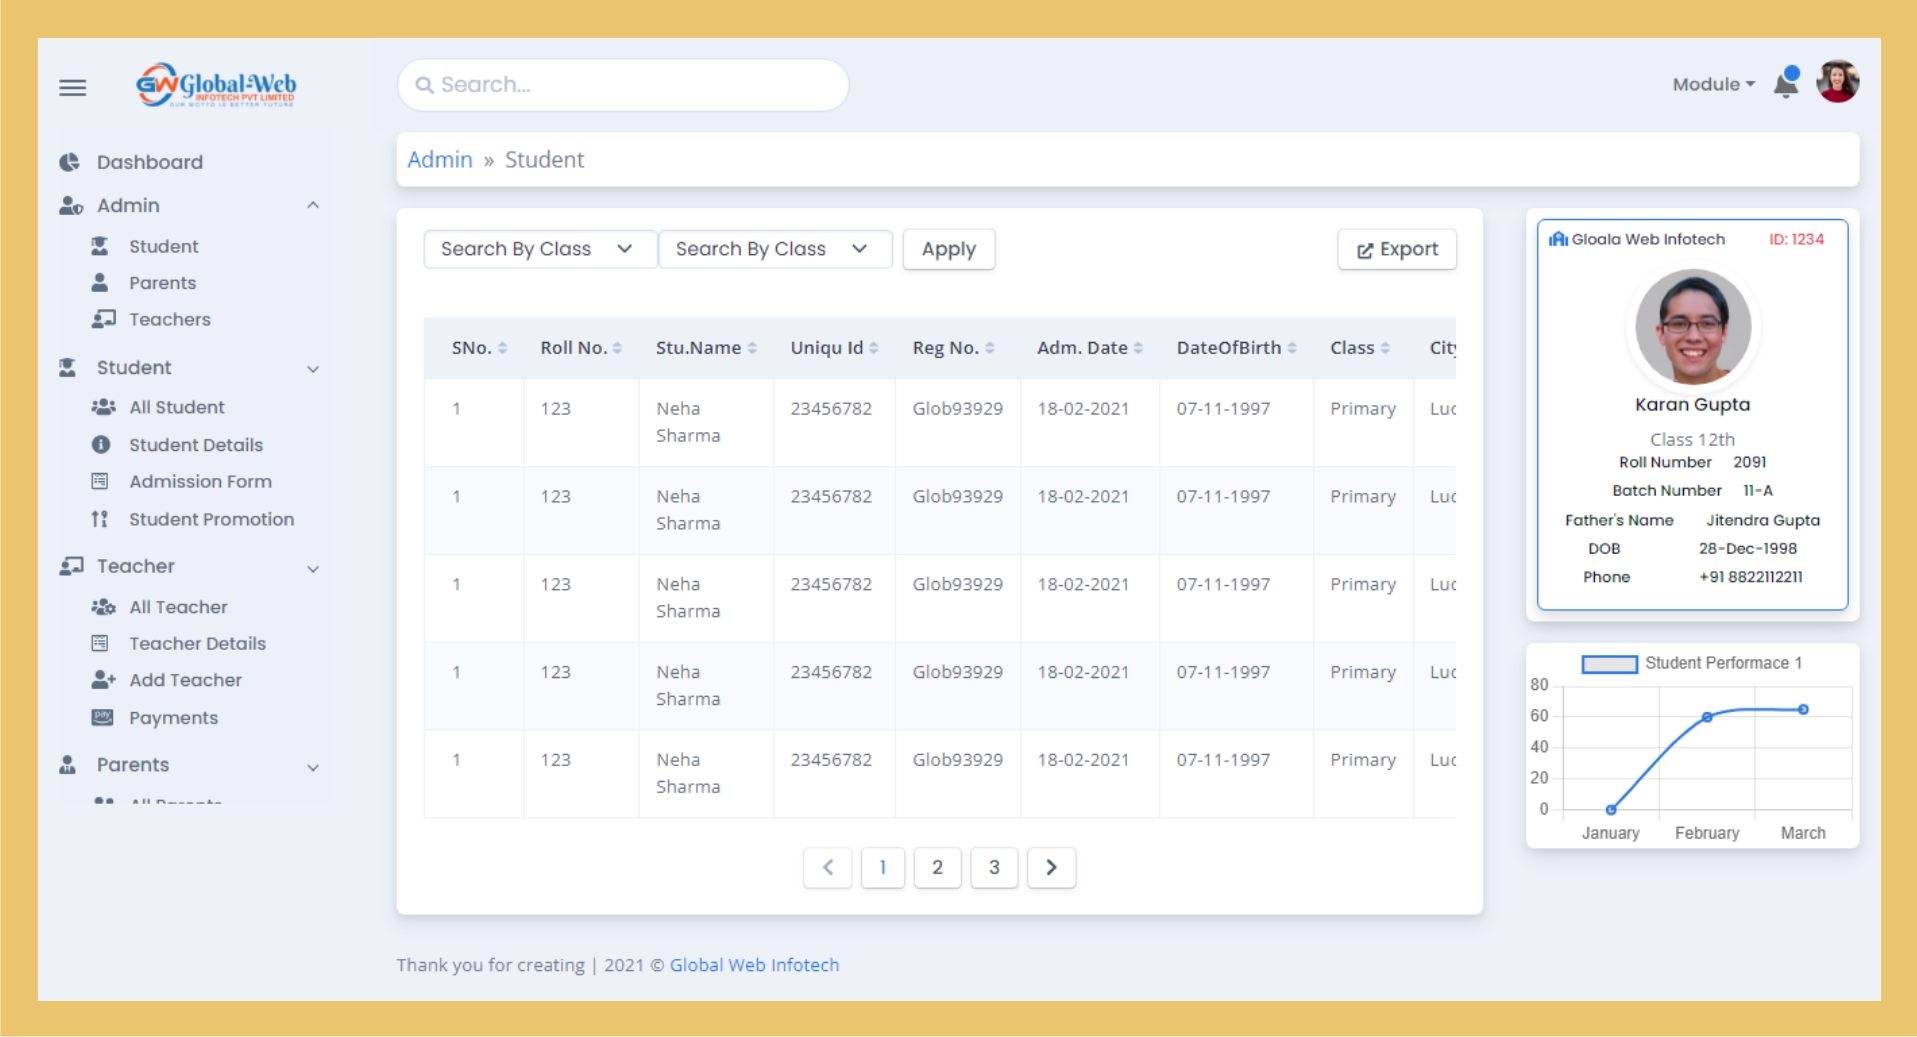Select page 1 in pagination
The height and width of the screenshot is (1037, 1917).
point(882,867)
